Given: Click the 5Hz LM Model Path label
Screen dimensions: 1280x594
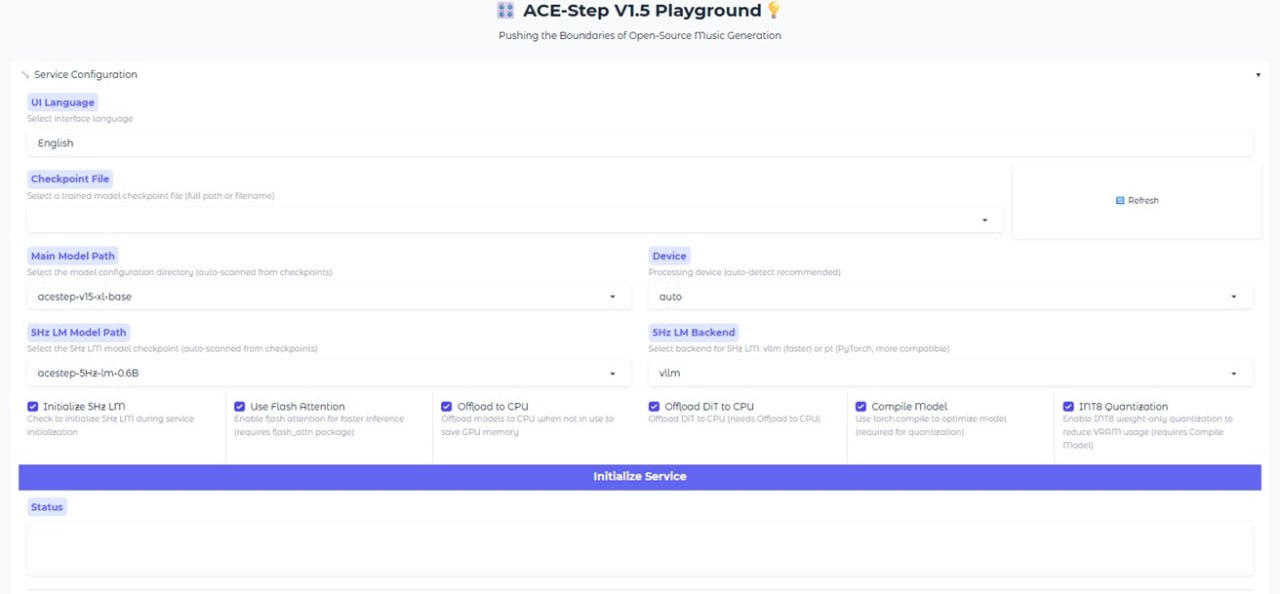Looking at the screenshot, I should pos(79,332).
